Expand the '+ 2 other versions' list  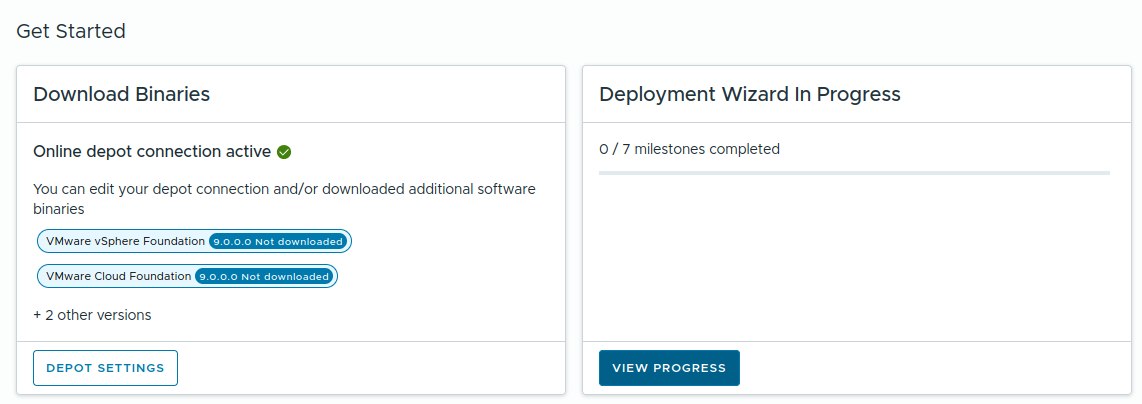tap(92, 315)
